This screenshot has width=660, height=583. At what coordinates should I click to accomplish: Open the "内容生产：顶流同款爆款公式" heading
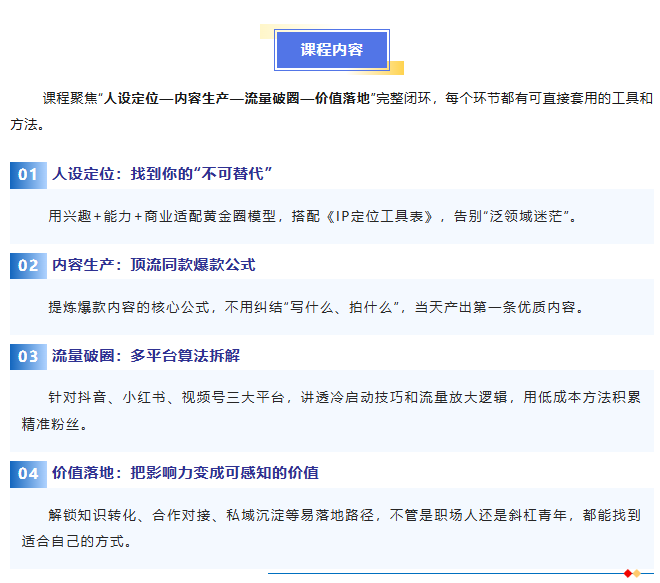coord(153,265)
